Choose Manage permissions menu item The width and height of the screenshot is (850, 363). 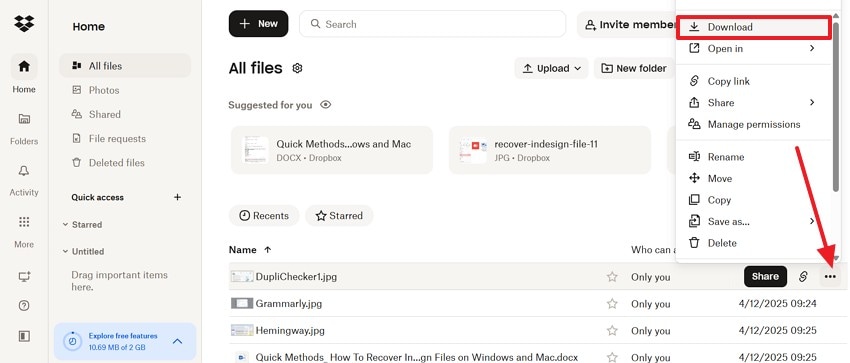click(754, 124)
